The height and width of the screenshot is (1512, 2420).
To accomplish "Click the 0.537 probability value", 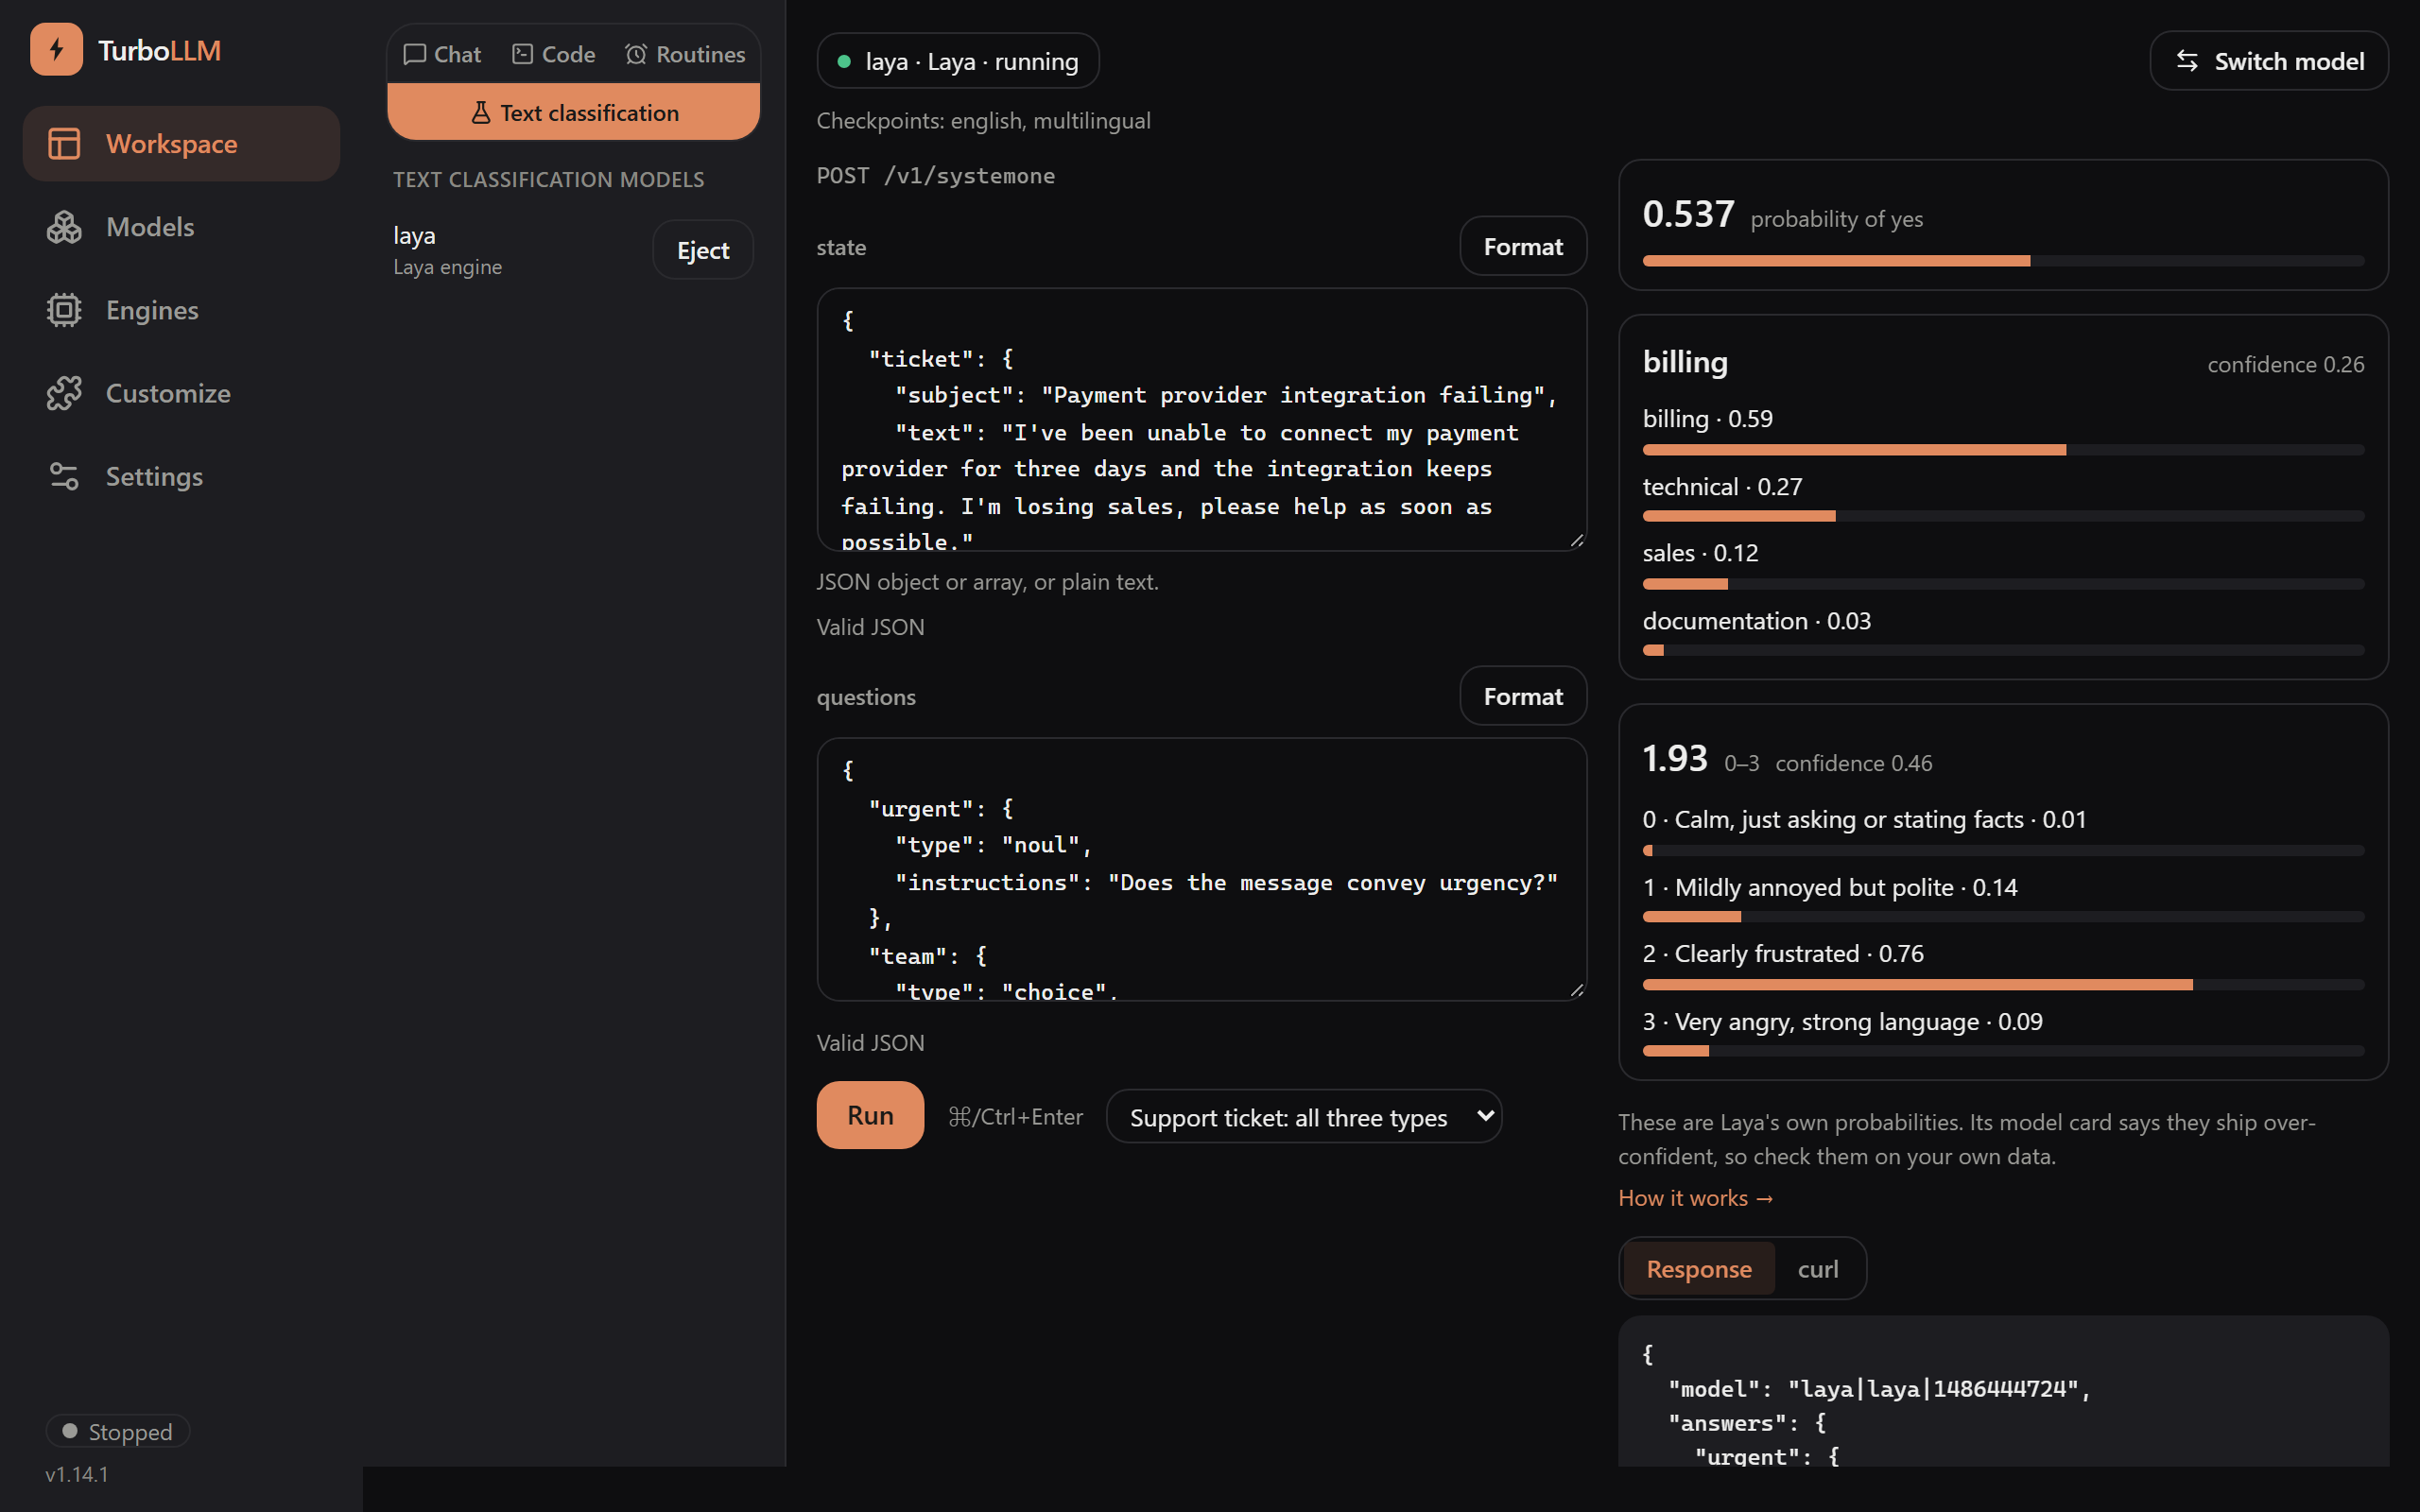I will coord(1687,214).
